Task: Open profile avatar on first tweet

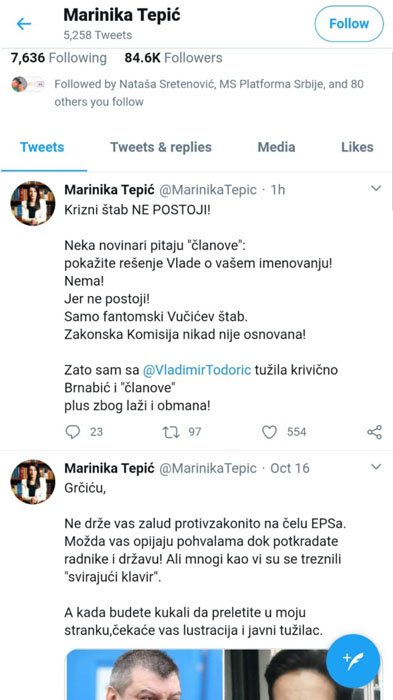Action: [x=33, y=203]
